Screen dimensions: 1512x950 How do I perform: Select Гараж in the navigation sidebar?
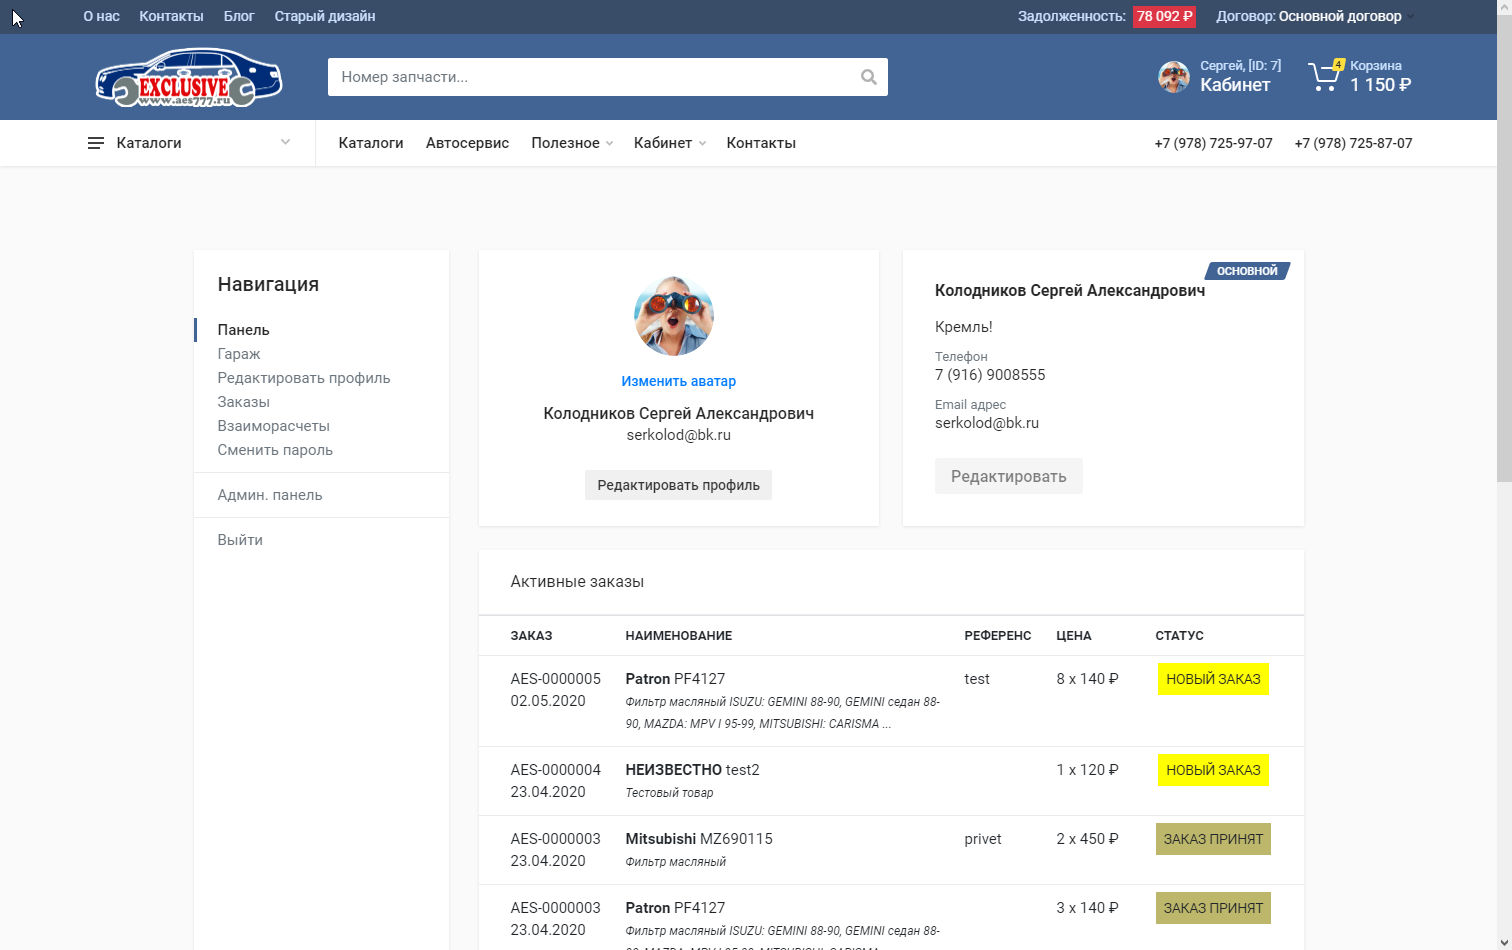[x=239, y=354]
